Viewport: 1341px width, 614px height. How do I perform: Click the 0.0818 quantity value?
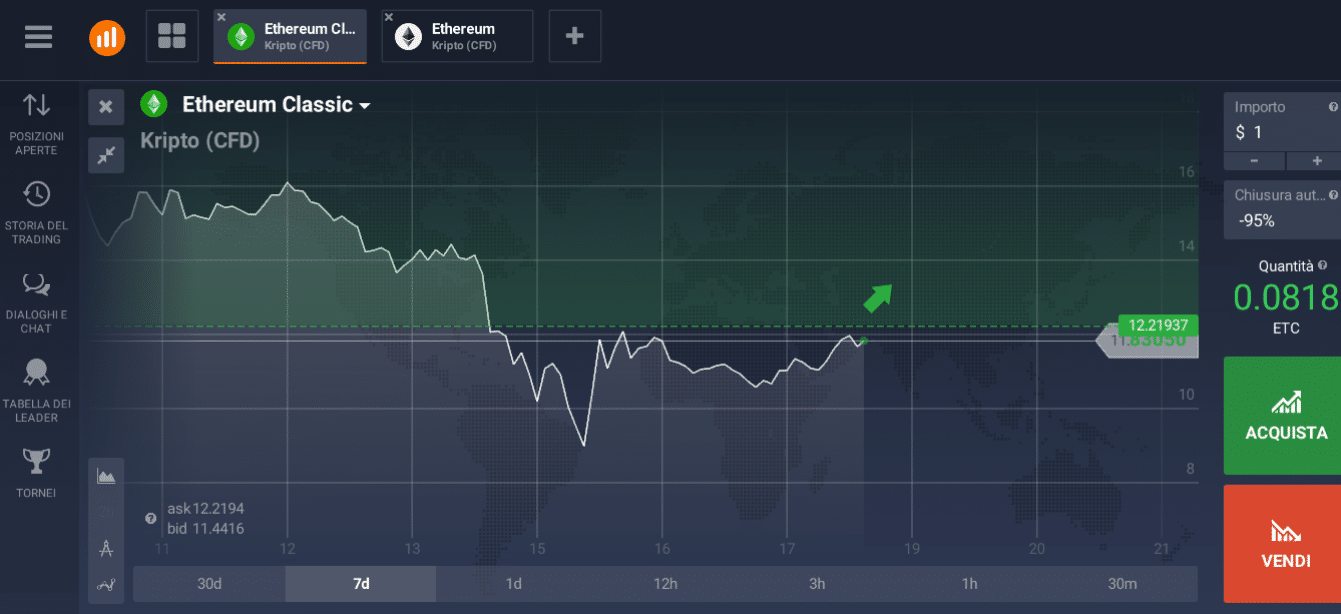tap(1286, 297)
